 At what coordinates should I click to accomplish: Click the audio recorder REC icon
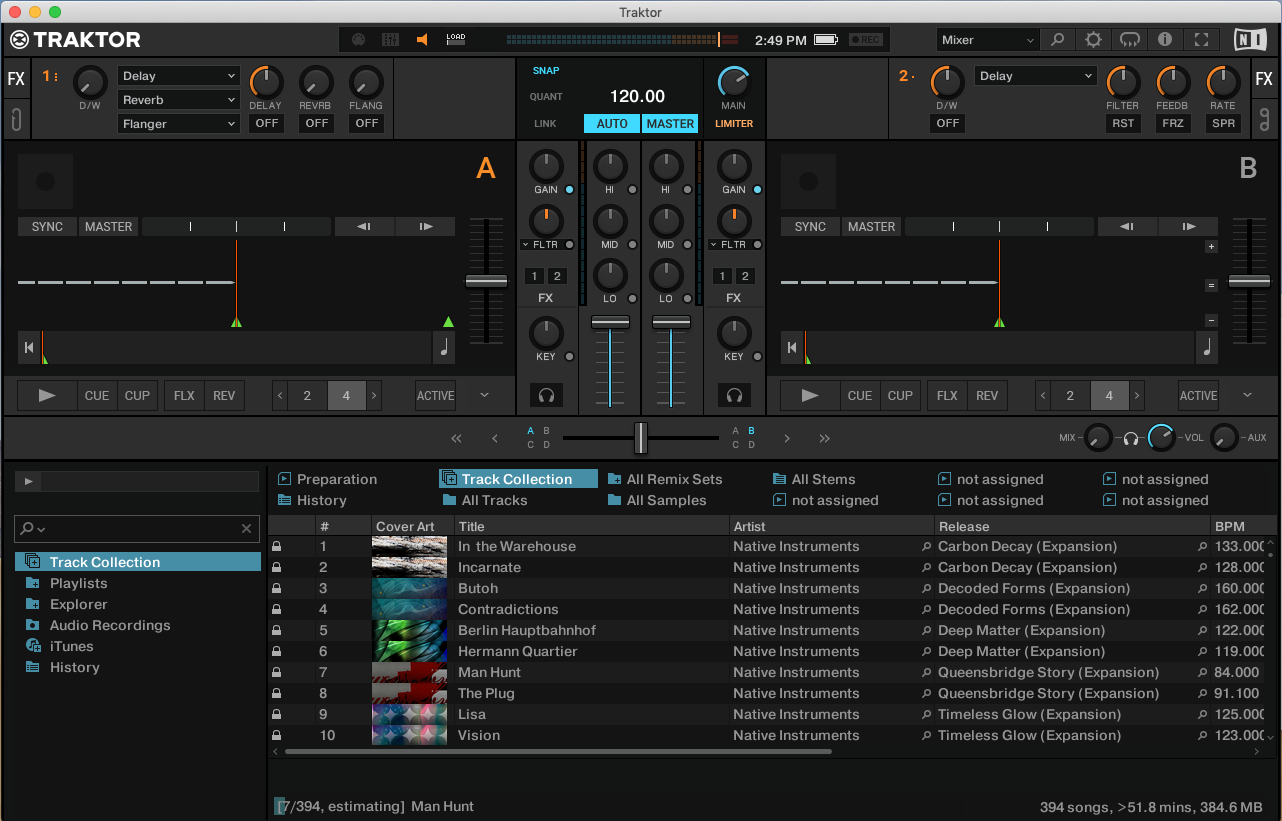tap(866, 40)
